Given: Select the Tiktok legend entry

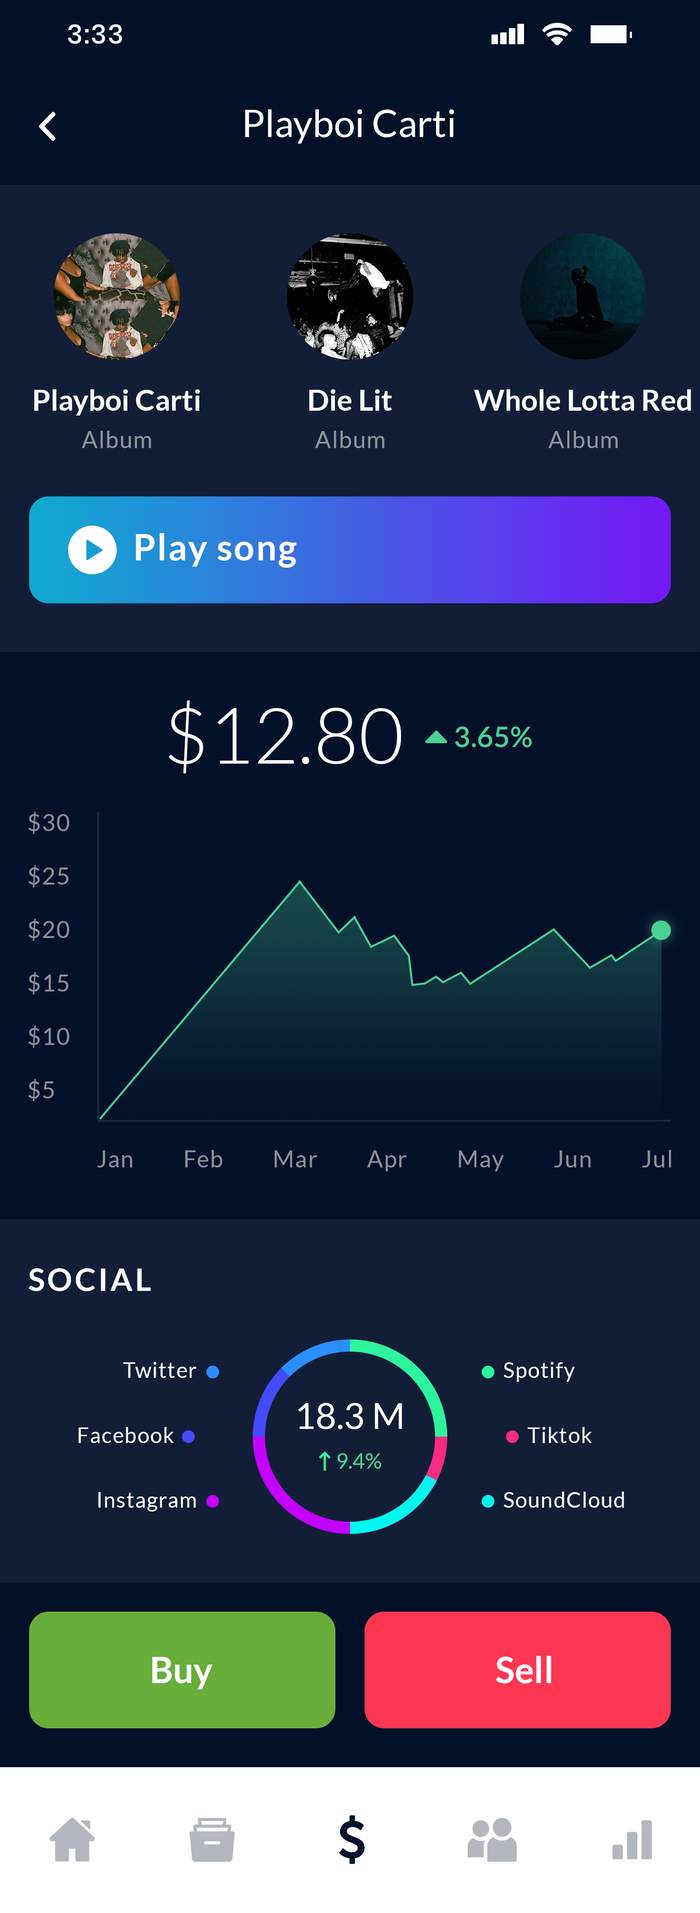Looking at the screenshot, I should [x=549, y=1435].
